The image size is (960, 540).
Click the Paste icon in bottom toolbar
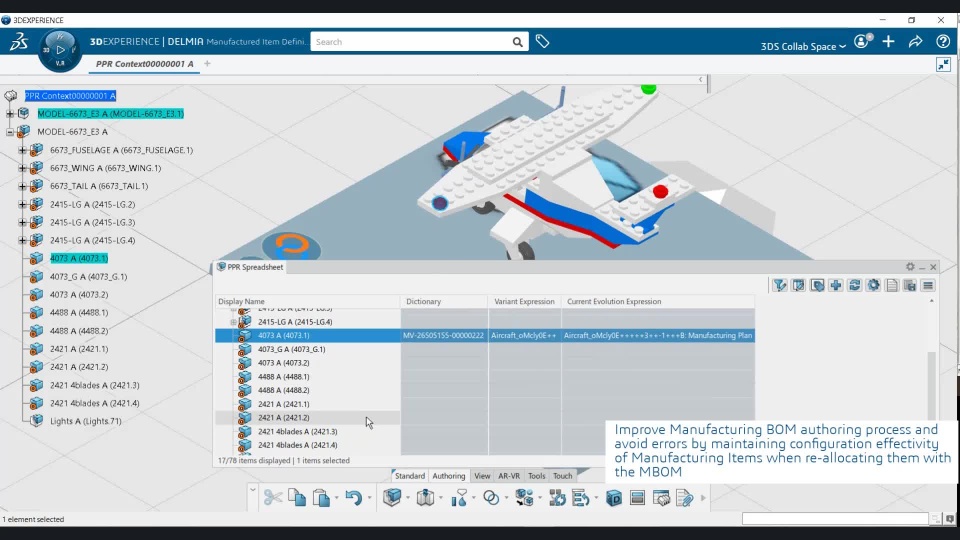point(321,498)
